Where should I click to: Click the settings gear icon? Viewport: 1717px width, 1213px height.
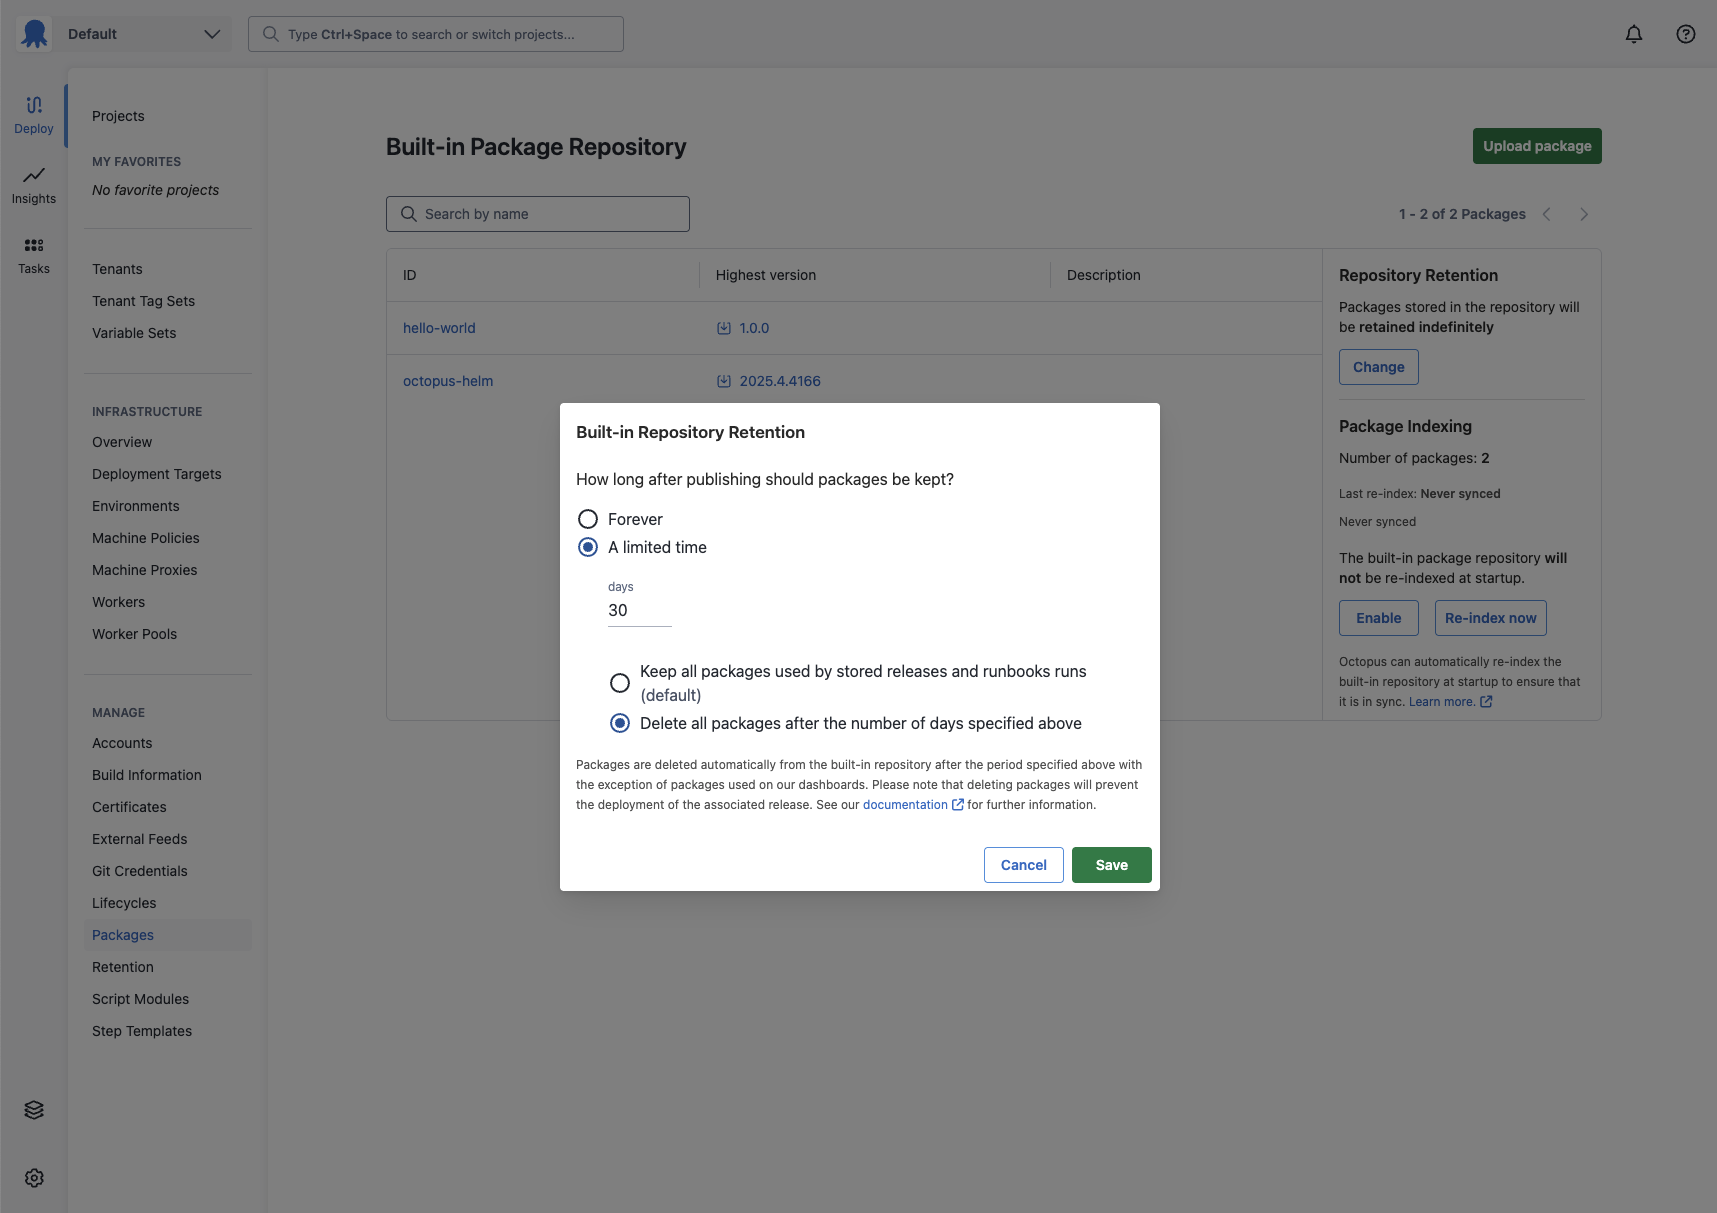coord(34,1178)
